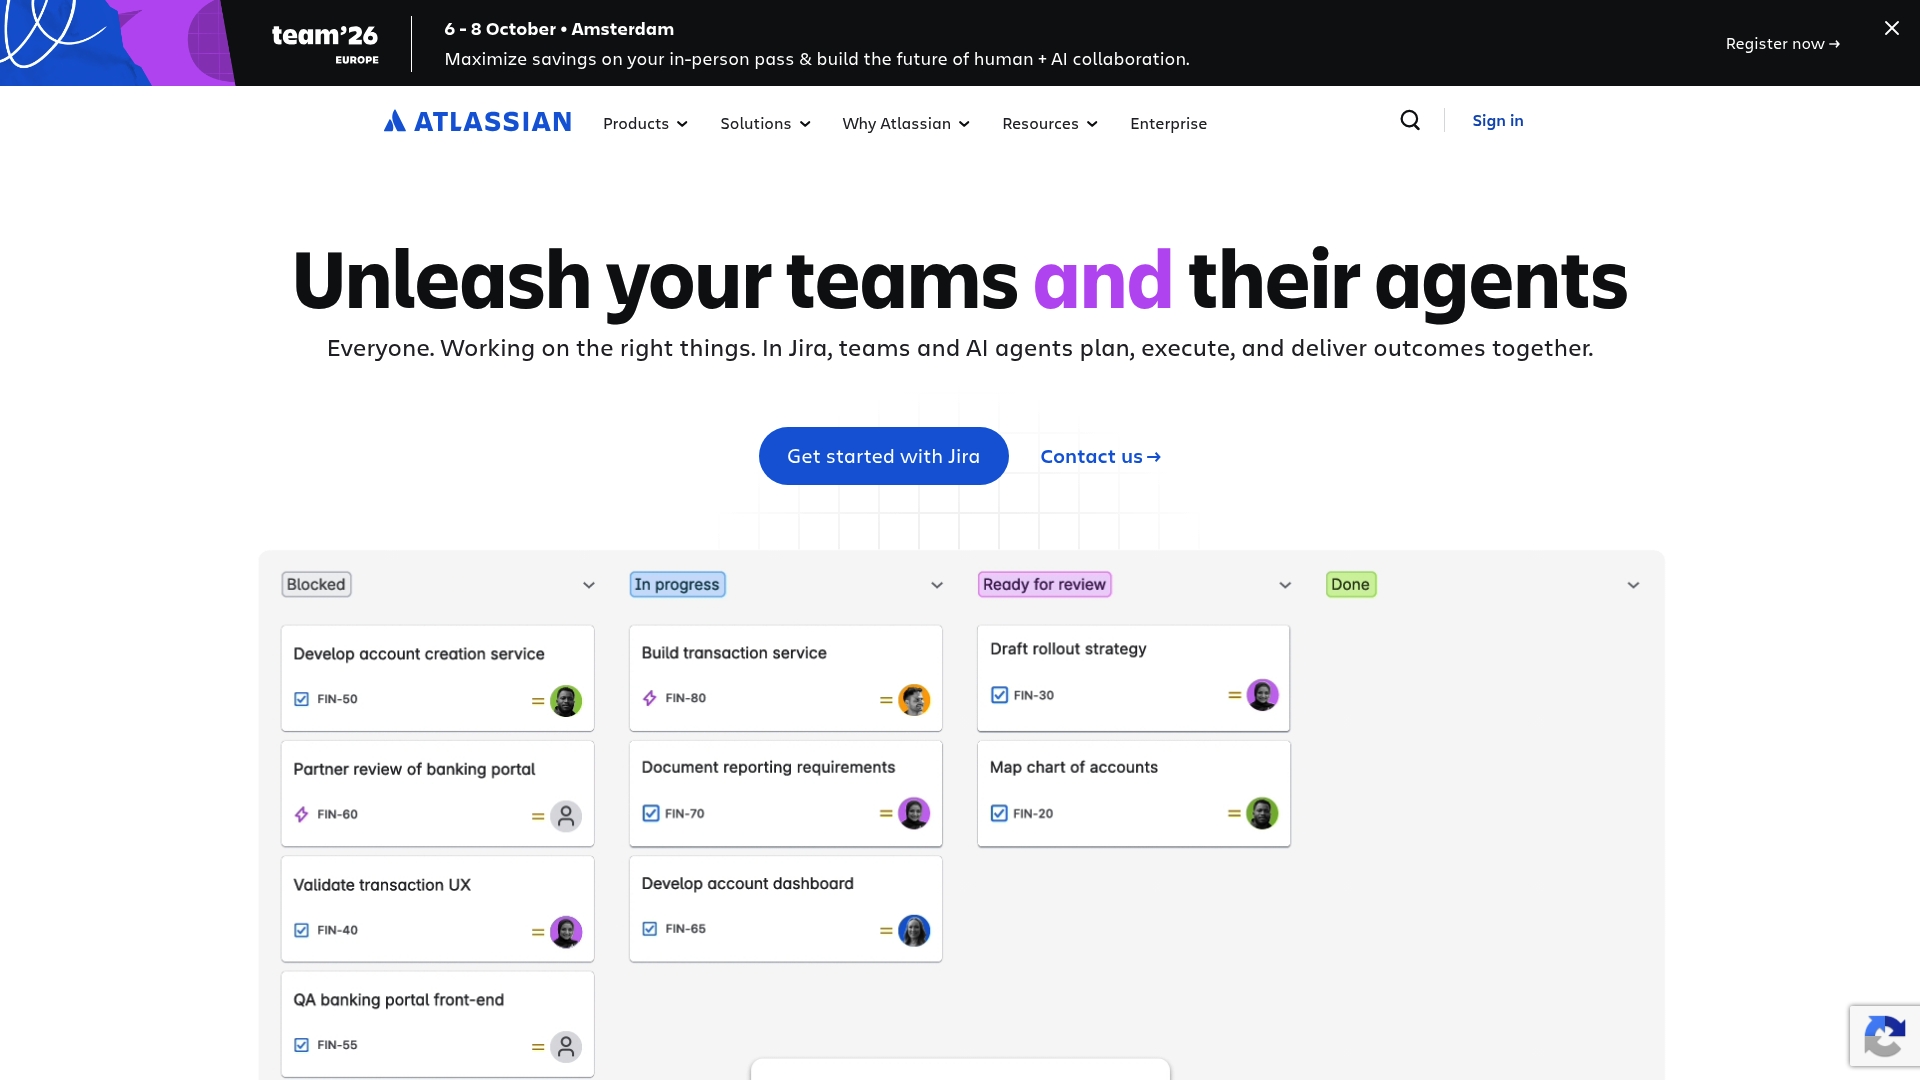The height and width of the screenshot is (1080, 1920).
Task: Open the search magnifier icon
Action: tap(1410, 121)
